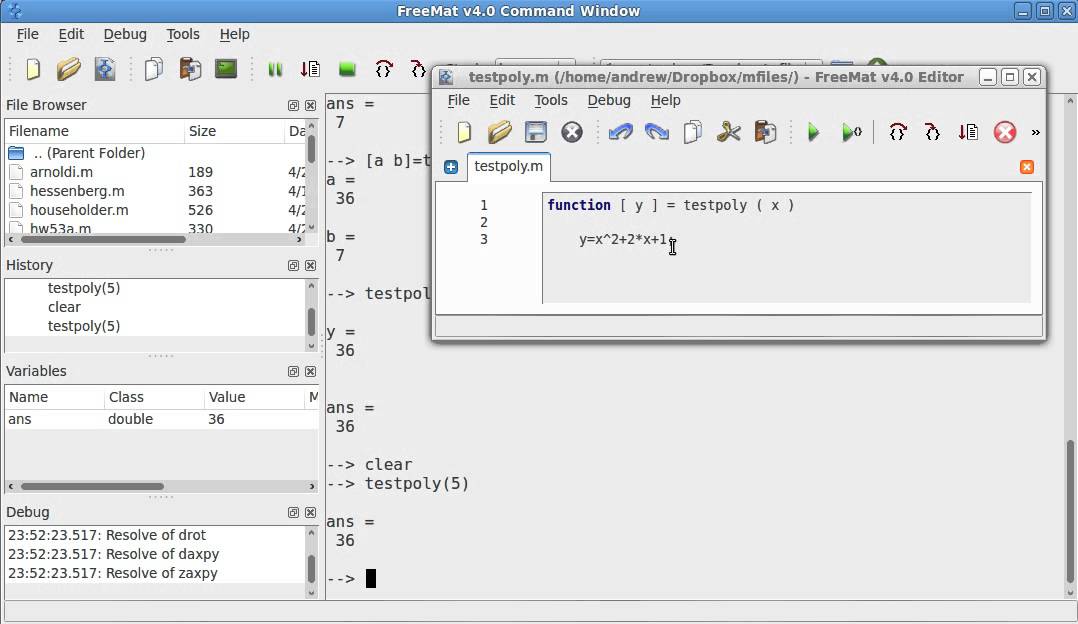Screen dimensions: 1078x624
Task: Click the Value column header in Variables
Action: point(254,397)
